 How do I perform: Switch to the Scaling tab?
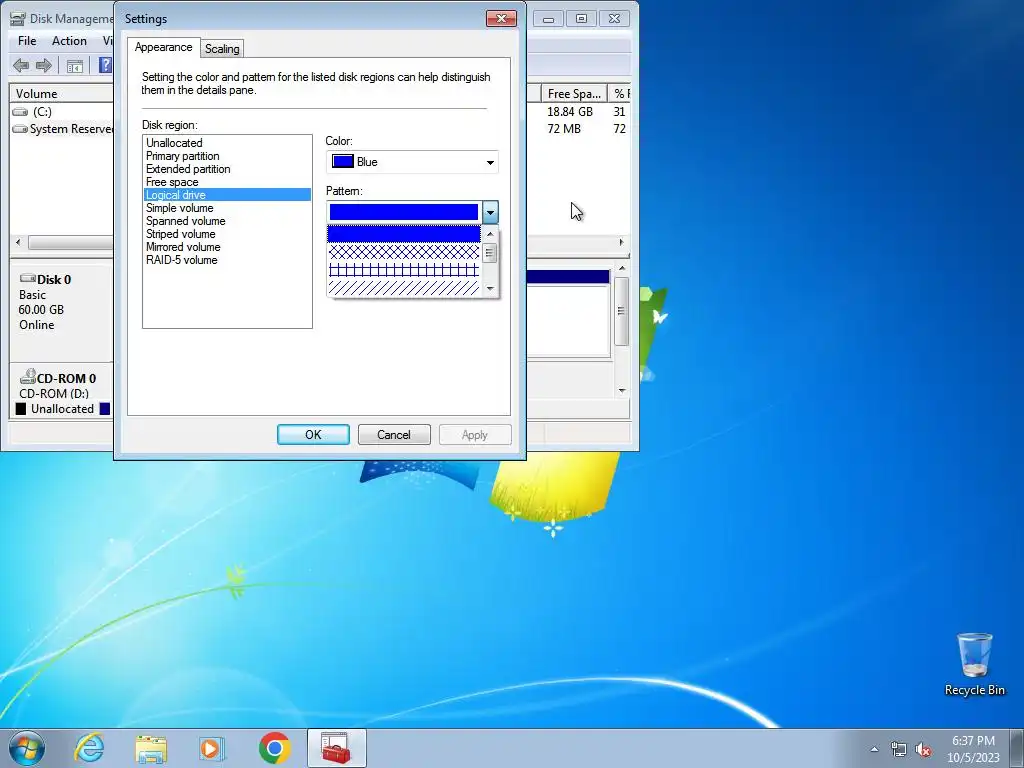tap(222, 48)
